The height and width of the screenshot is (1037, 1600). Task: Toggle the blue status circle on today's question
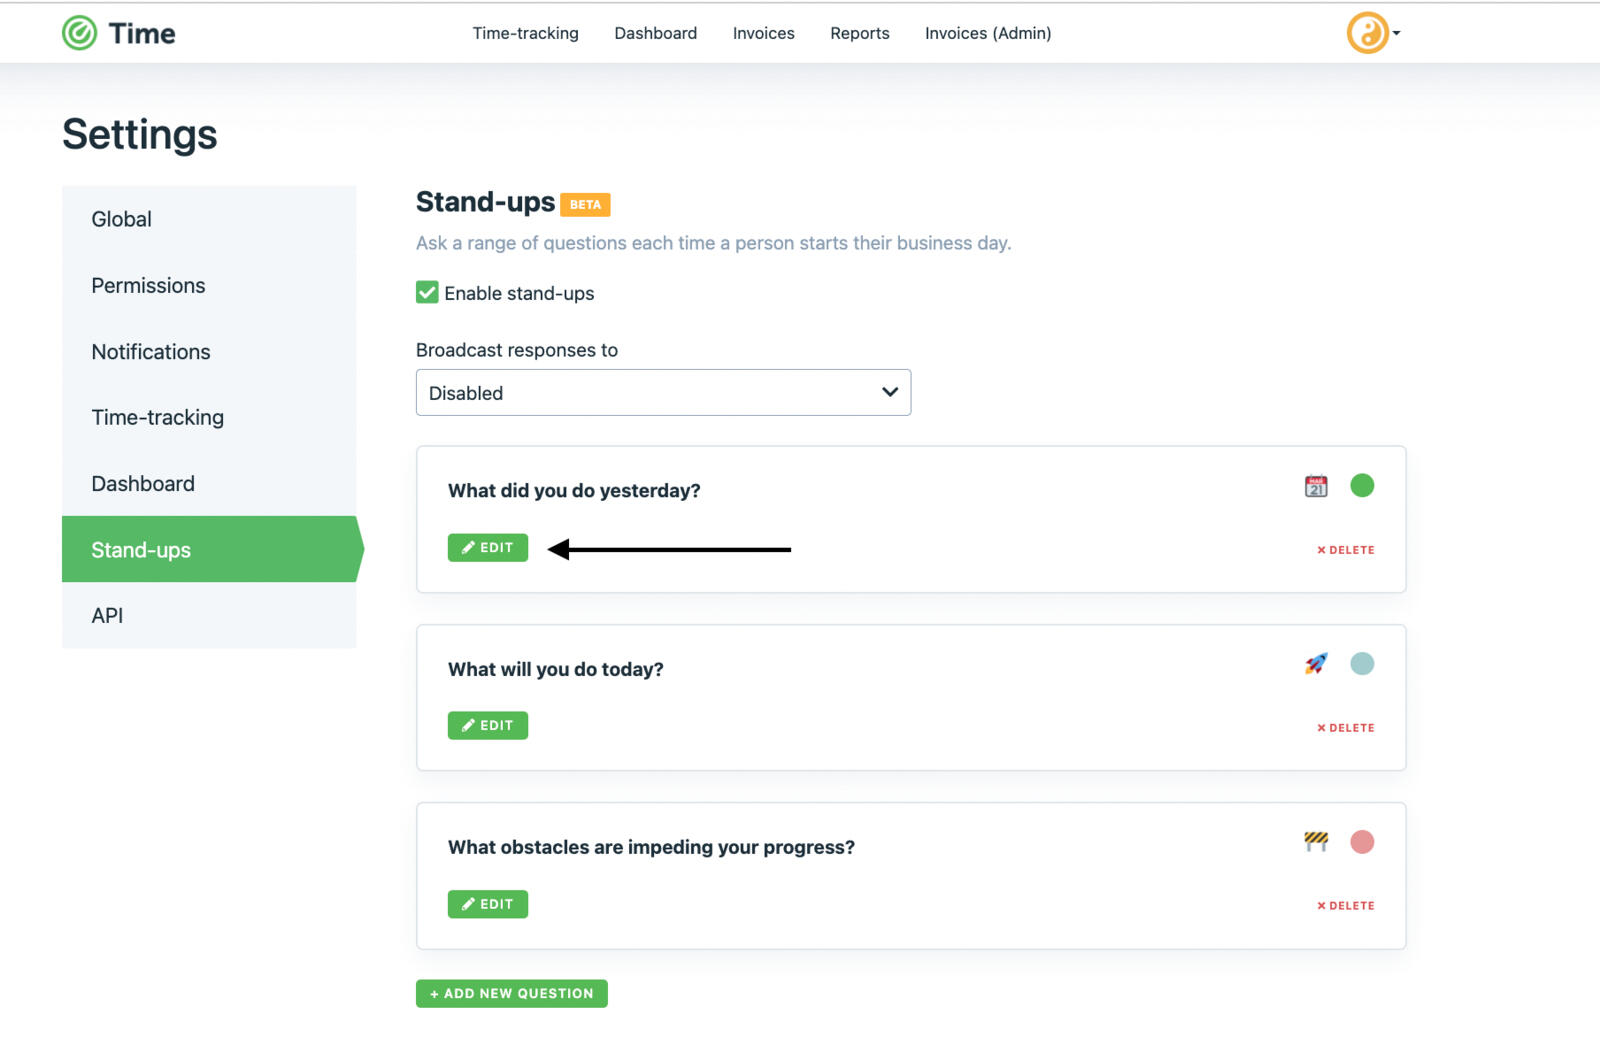(1363, 663)
